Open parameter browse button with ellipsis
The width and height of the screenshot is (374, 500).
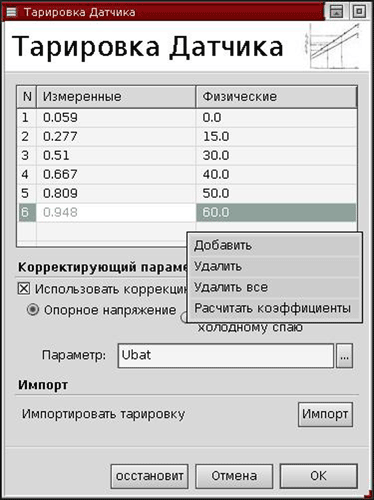344,356
